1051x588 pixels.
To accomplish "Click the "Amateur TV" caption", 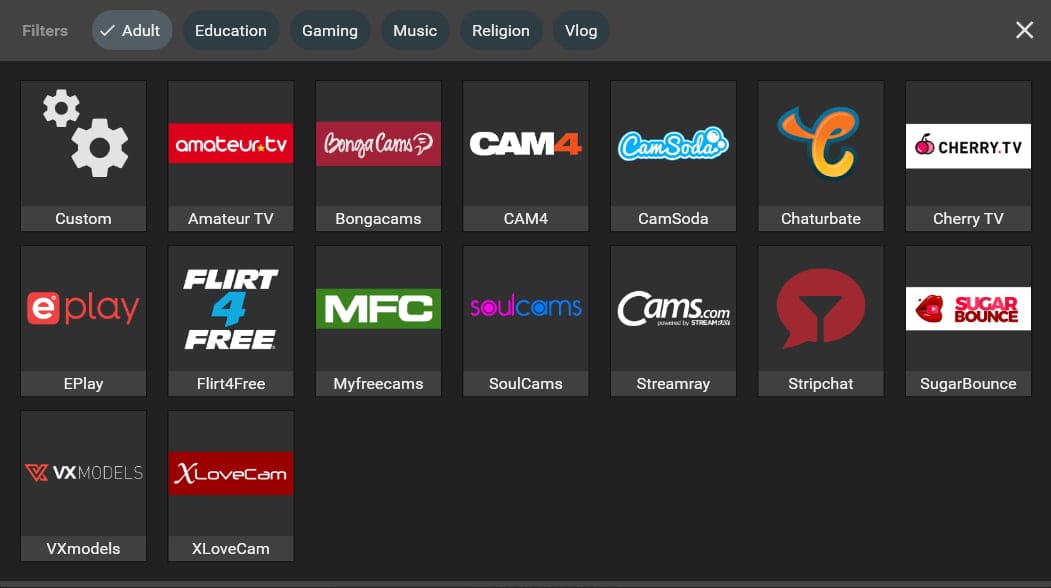I will [x=231, y=219].
